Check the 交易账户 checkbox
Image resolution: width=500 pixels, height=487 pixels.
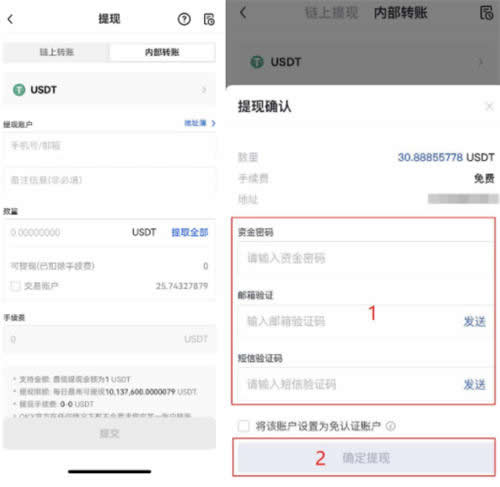pos(15,286)
